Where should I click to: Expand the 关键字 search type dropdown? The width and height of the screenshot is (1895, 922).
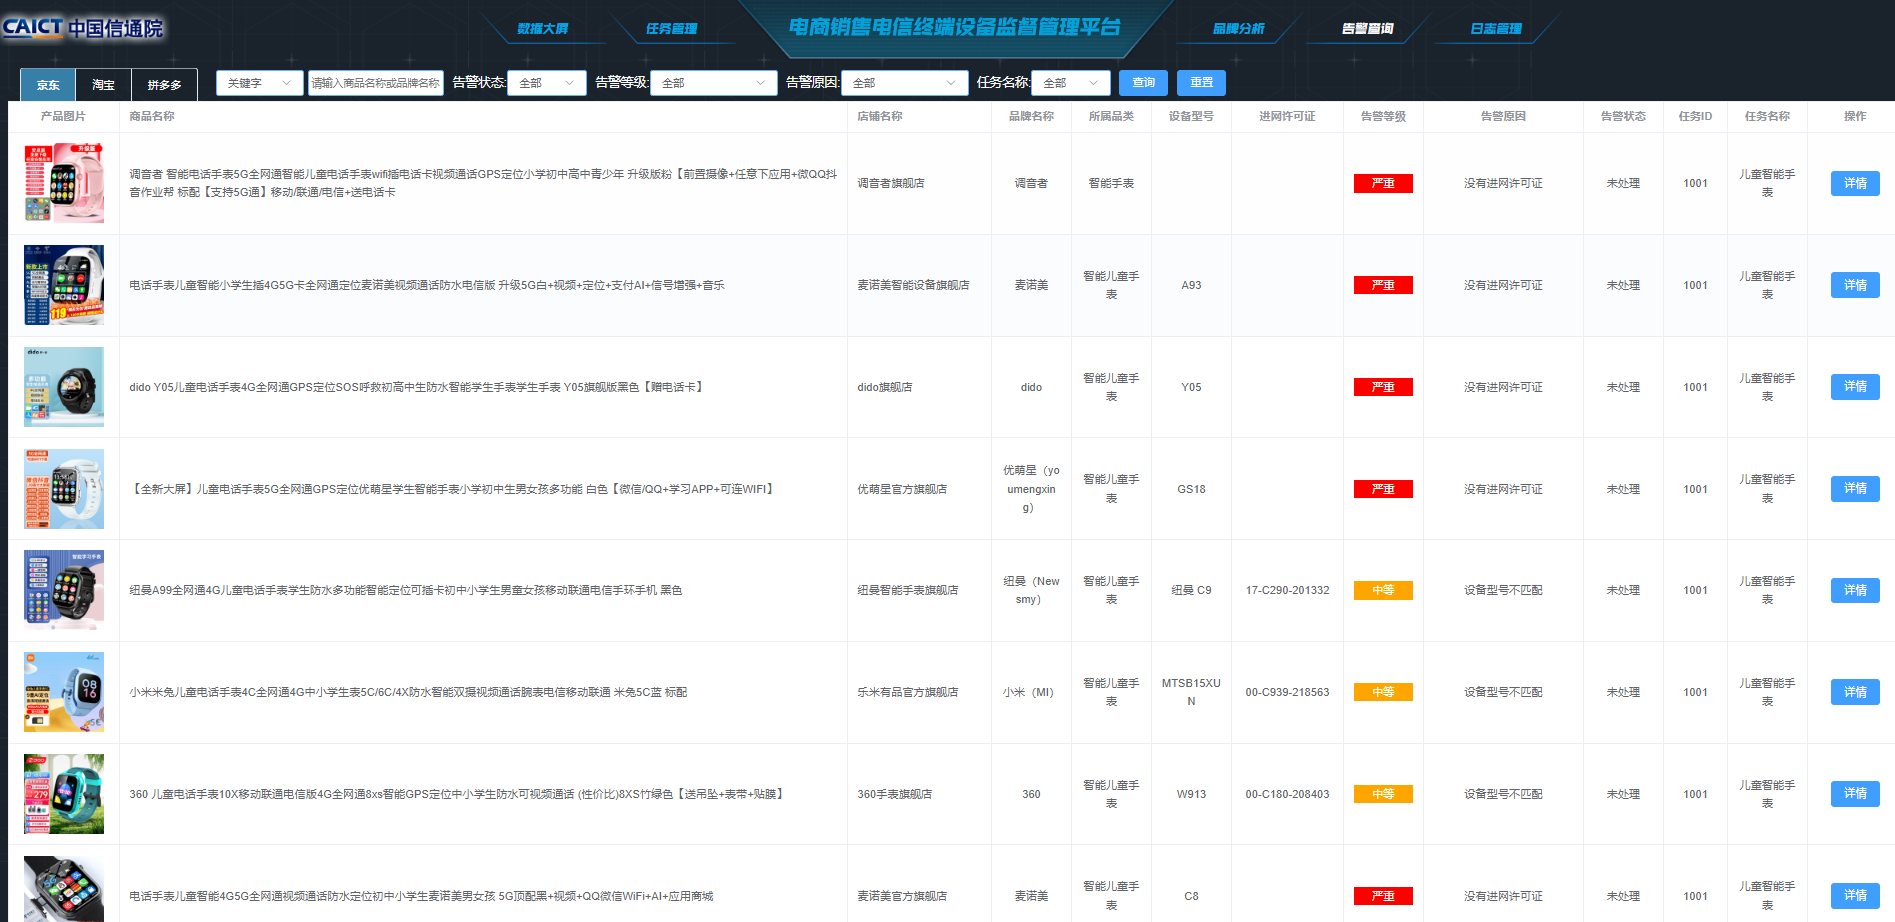(x=260, y=83)
